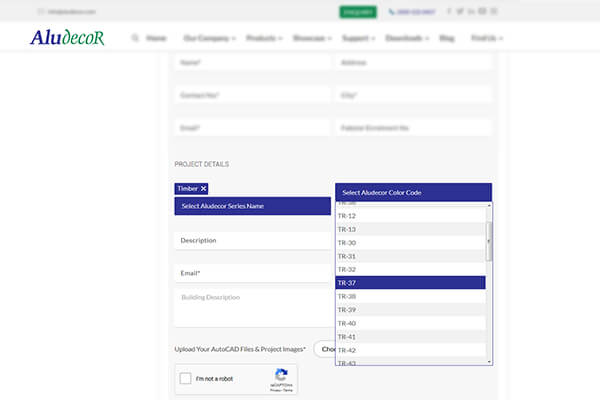The width and height of the screenshot is (600, 400).
Task: Open the Facebook icon in top bar
Action: pos(449,11)
